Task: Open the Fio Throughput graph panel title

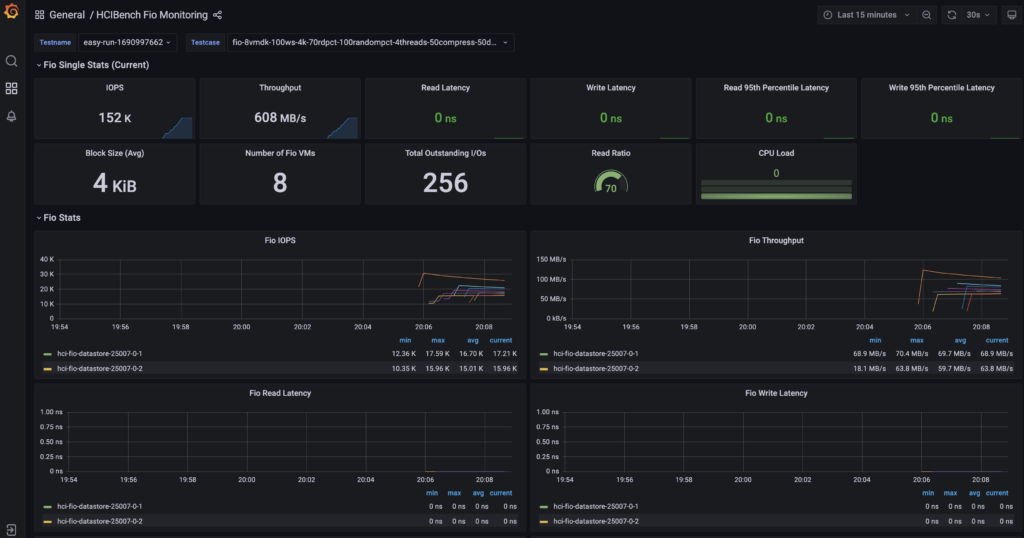Action: tap(776, 240)
